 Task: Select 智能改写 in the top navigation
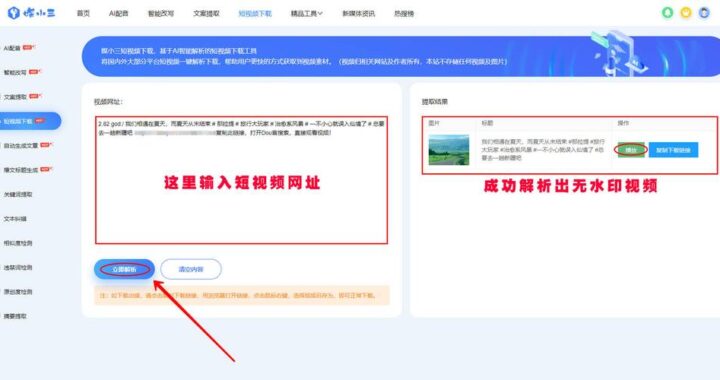pos(161,14)
